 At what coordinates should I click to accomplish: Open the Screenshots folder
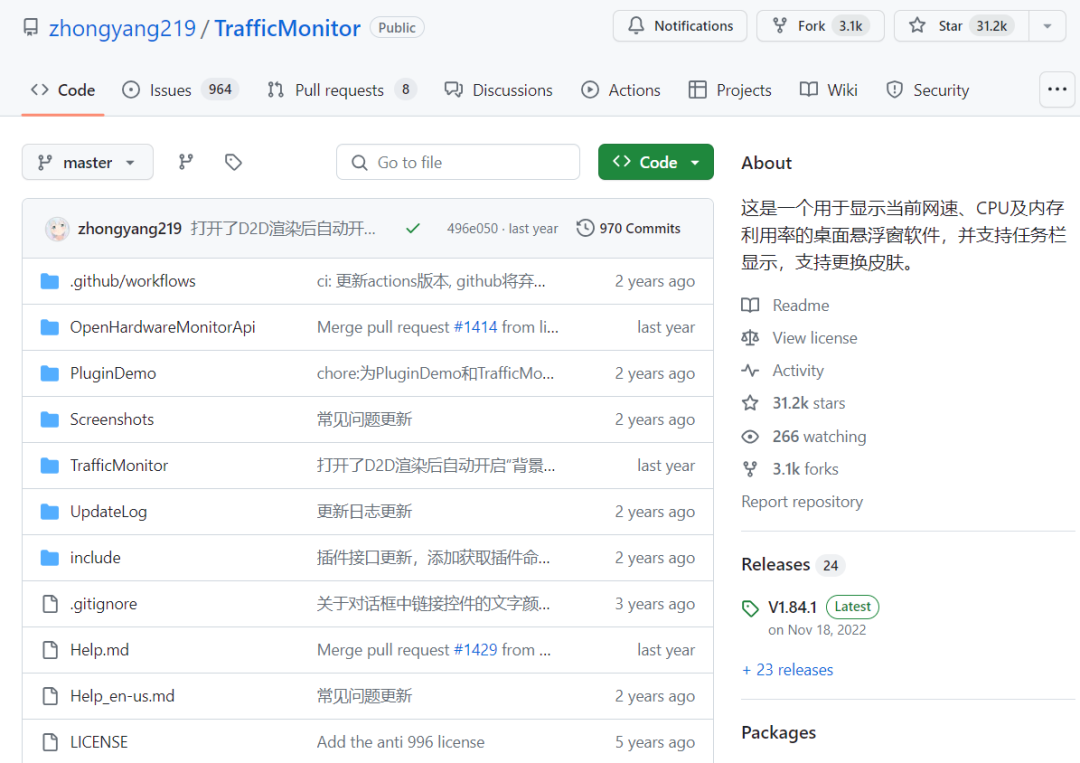(112, 419)
